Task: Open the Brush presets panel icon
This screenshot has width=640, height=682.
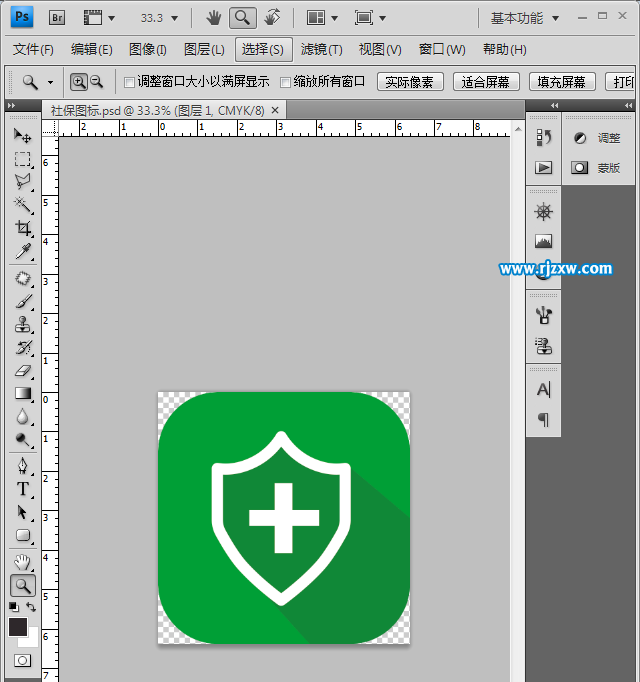Action: [x=543, y=315]
